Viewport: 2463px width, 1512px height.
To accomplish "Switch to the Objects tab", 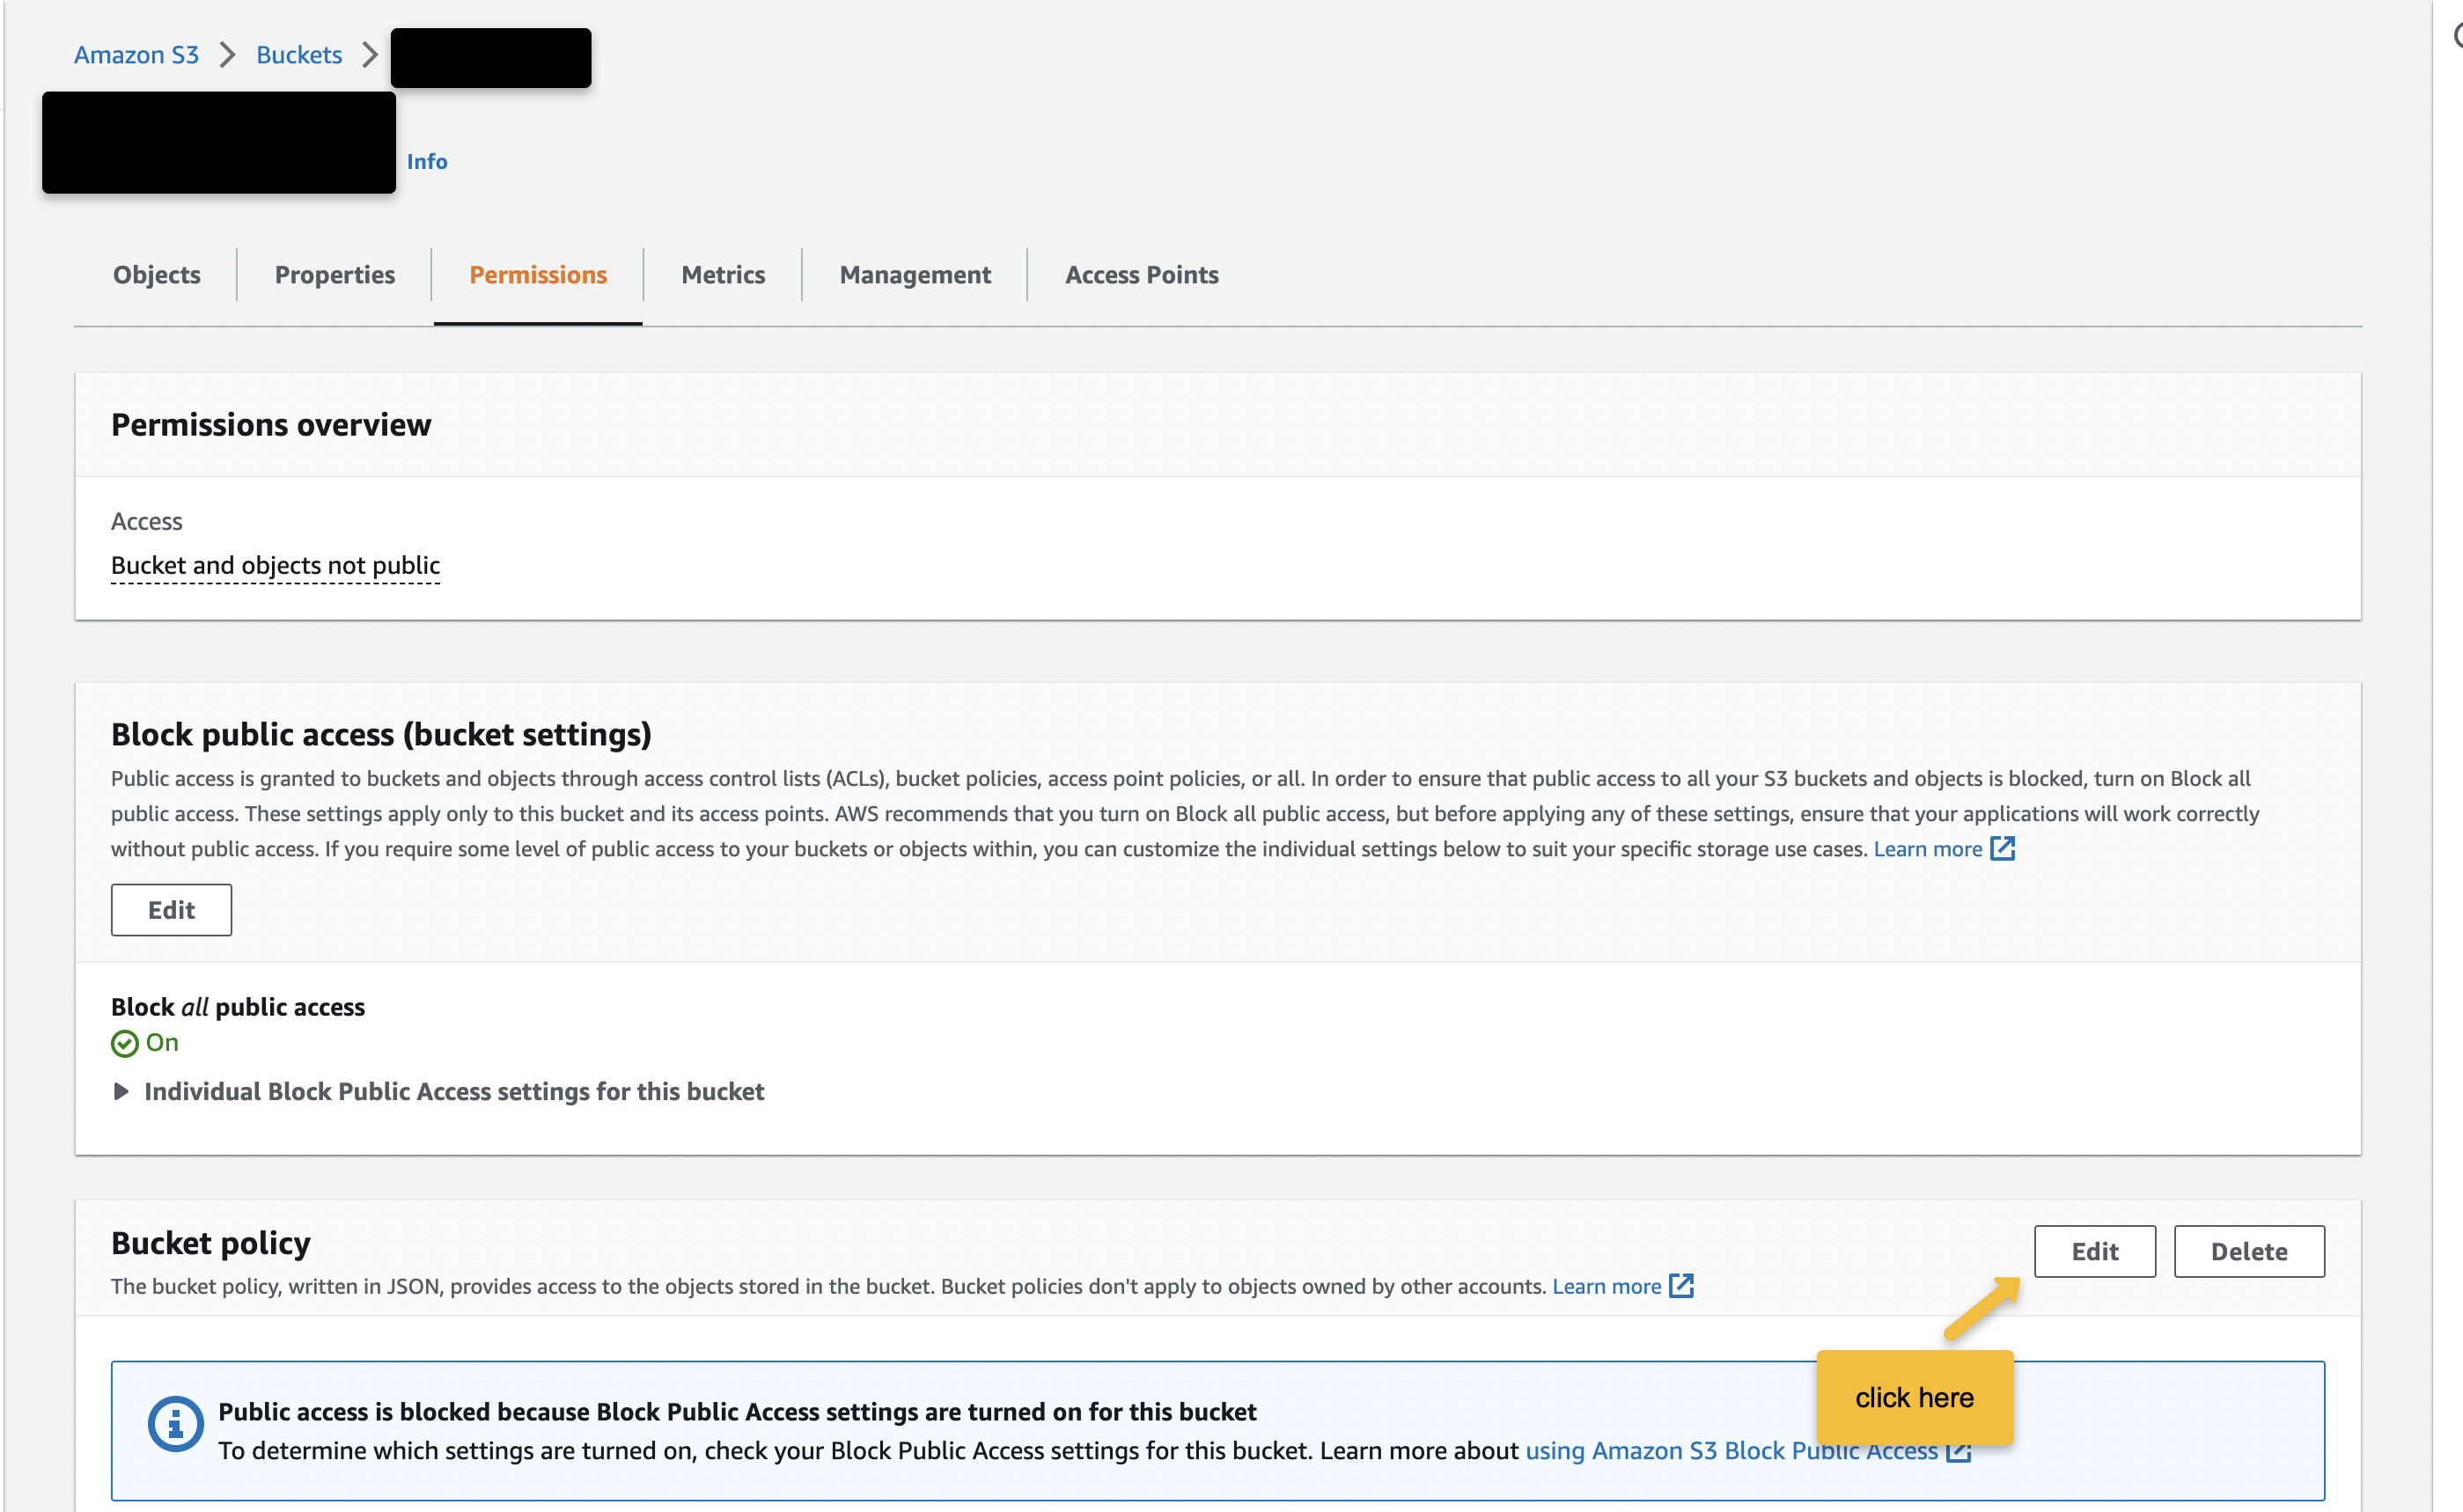I will [x=156, y=275].
